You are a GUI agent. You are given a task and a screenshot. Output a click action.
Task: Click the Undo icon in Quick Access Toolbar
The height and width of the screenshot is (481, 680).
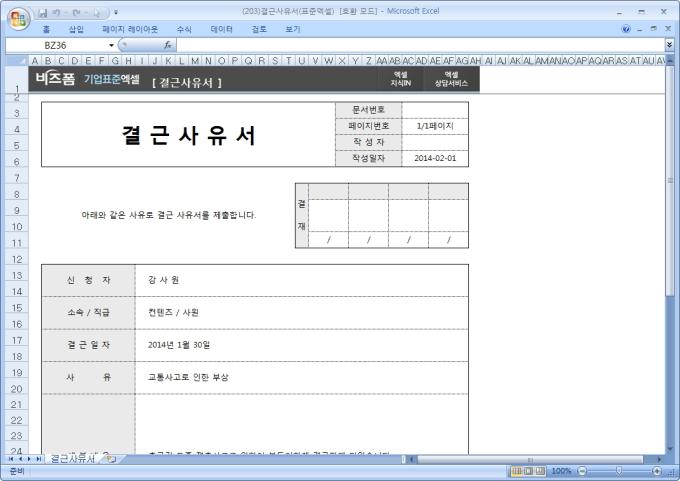[x=56, y=13]
